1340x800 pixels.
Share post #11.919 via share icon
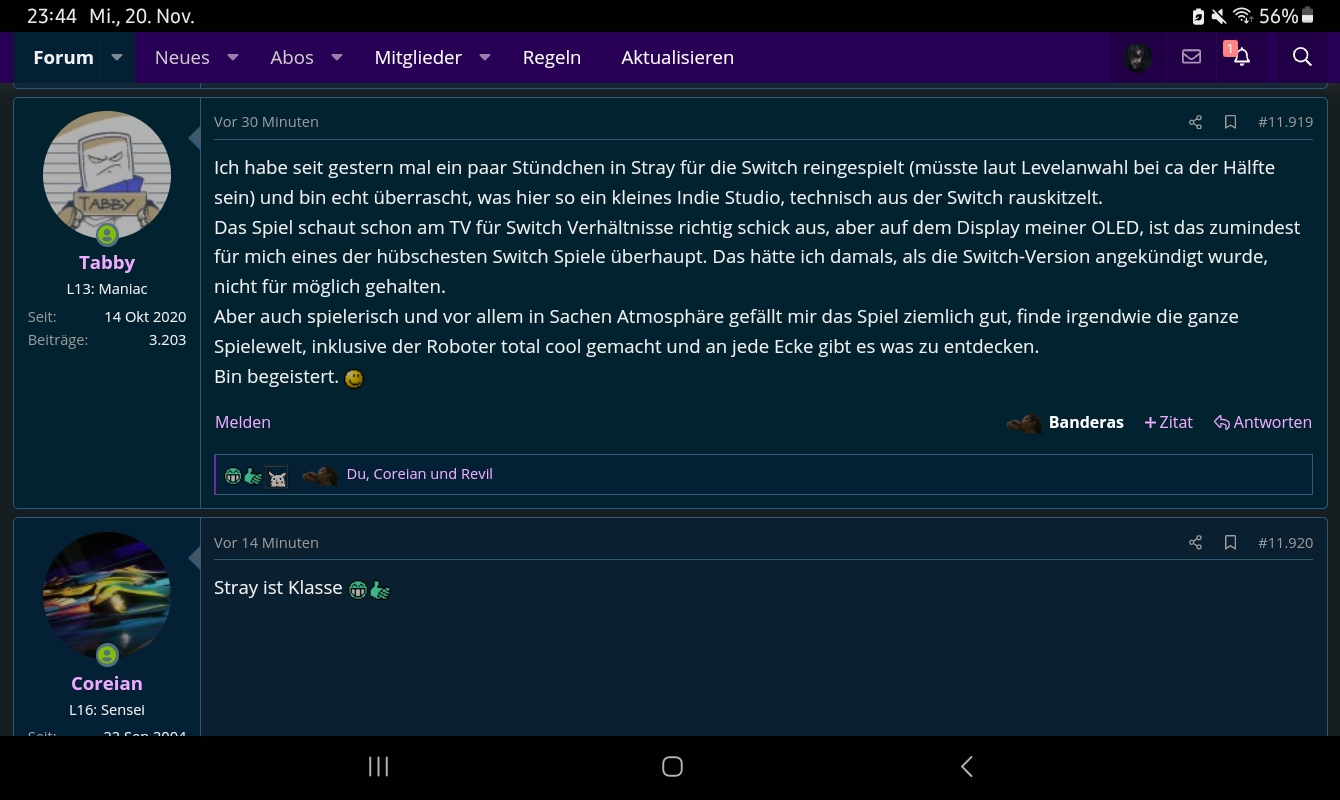[1195, 122]
